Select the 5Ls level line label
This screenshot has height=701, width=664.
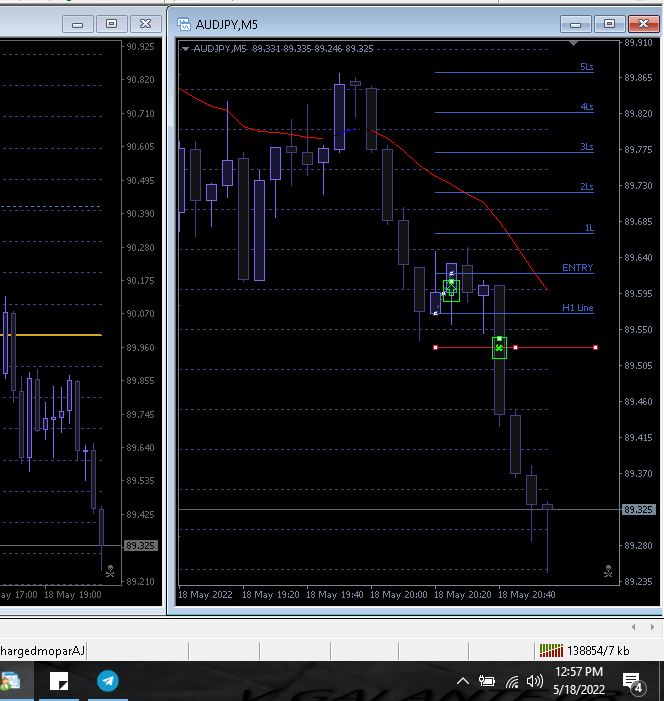coord(587,67)
